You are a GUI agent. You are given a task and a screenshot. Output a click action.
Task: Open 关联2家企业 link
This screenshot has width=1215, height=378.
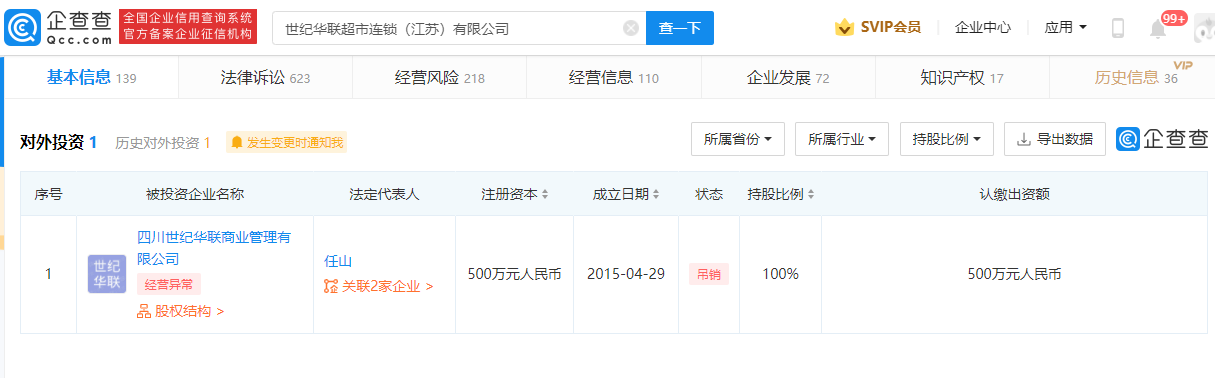378,286
